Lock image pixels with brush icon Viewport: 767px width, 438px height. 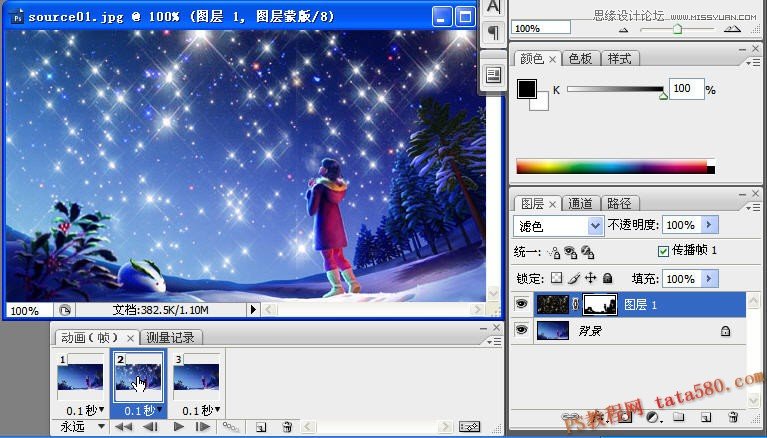pyautogui.click(x=574, y=278)
